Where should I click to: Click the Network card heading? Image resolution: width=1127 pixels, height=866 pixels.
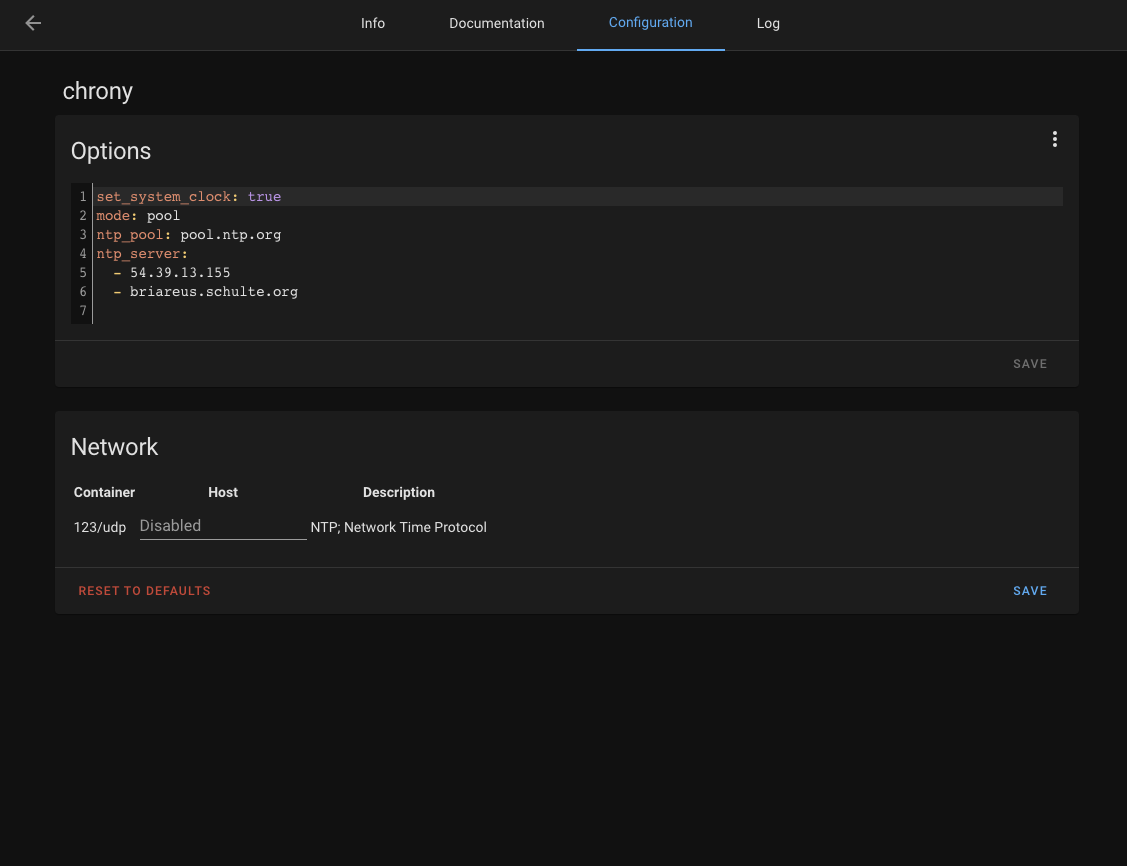pyautogui.click(x=114, y=447)
